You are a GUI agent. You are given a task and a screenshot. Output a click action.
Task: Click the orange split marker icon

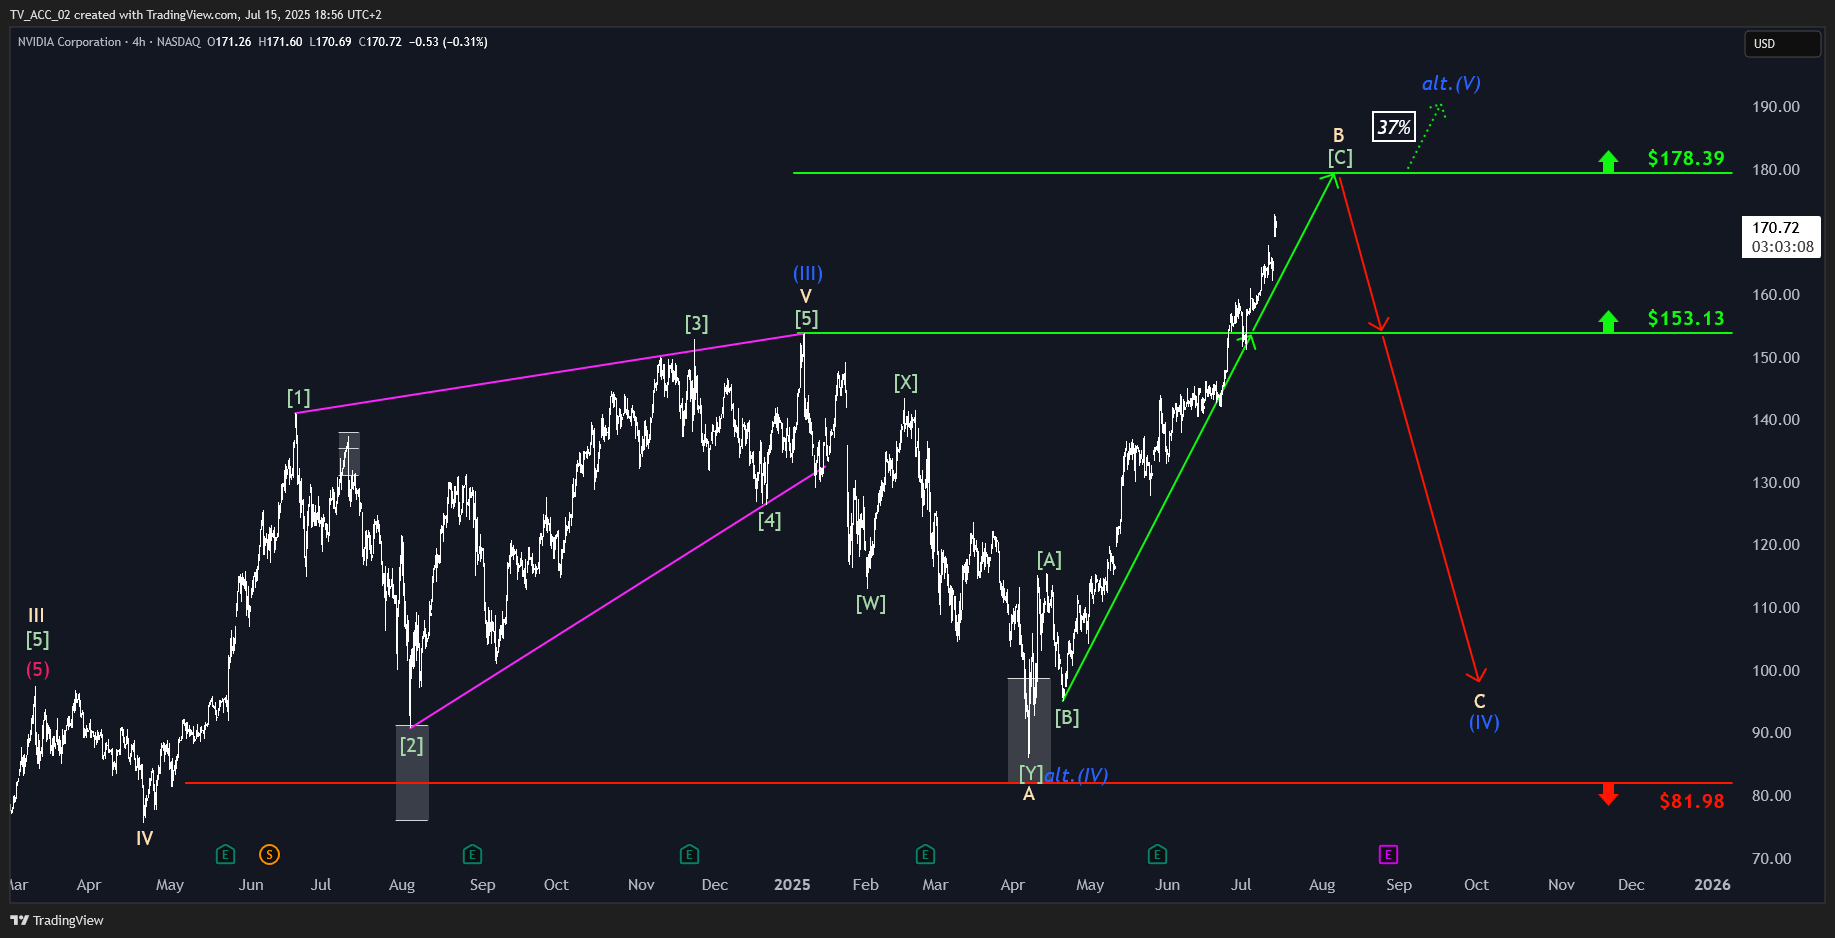(x=269, y=854)
